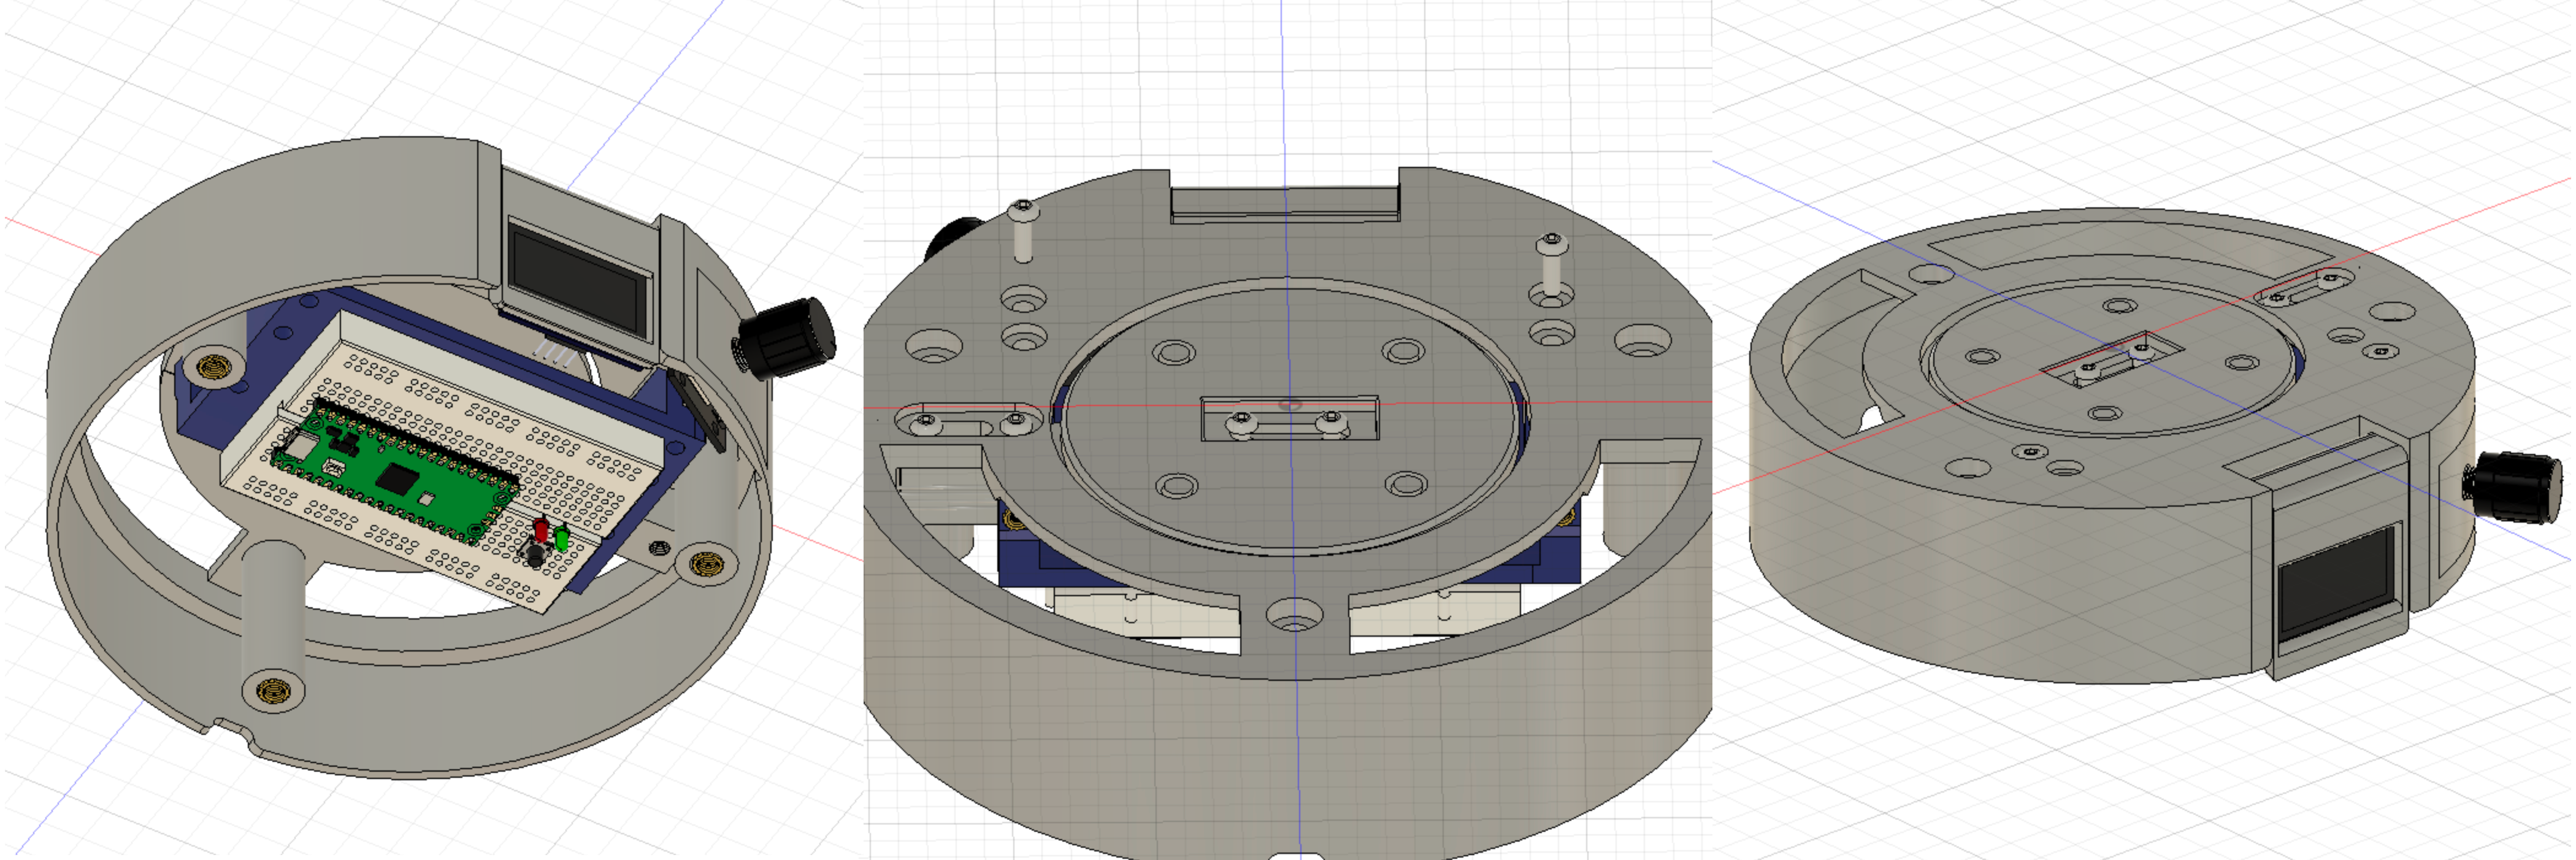
Task: Select the bottom center countersunk hole in middle view
Action: pyautogui.click(x=1294, y=613)
